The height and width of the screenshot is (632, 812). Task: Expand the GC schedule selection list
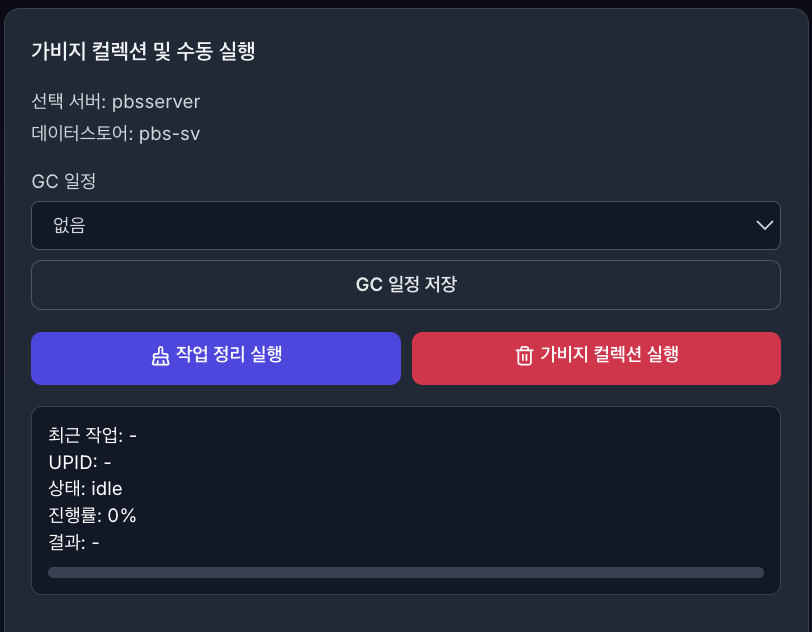coord(405,225)
